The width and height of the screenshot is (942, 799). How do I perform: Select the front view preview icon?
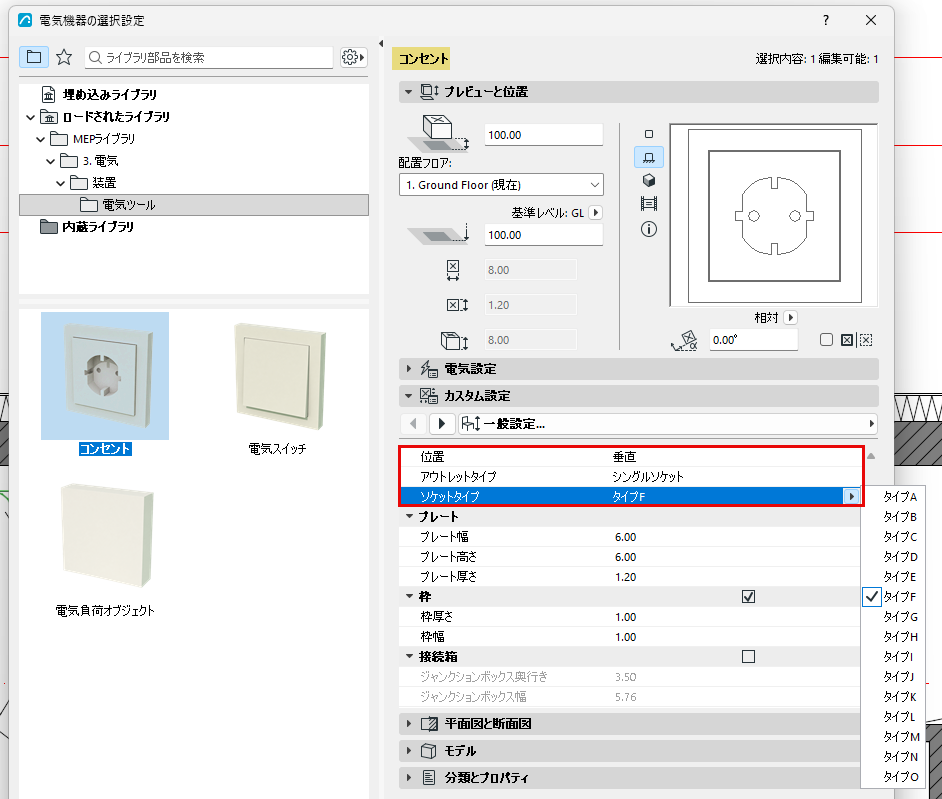(649, 157)
